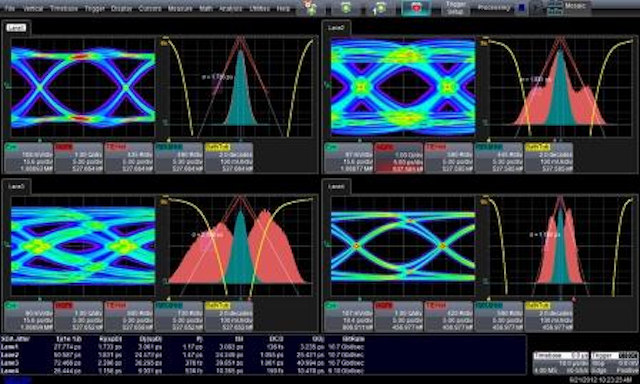Select the Lane1 grid tab

tap(16, 28)
